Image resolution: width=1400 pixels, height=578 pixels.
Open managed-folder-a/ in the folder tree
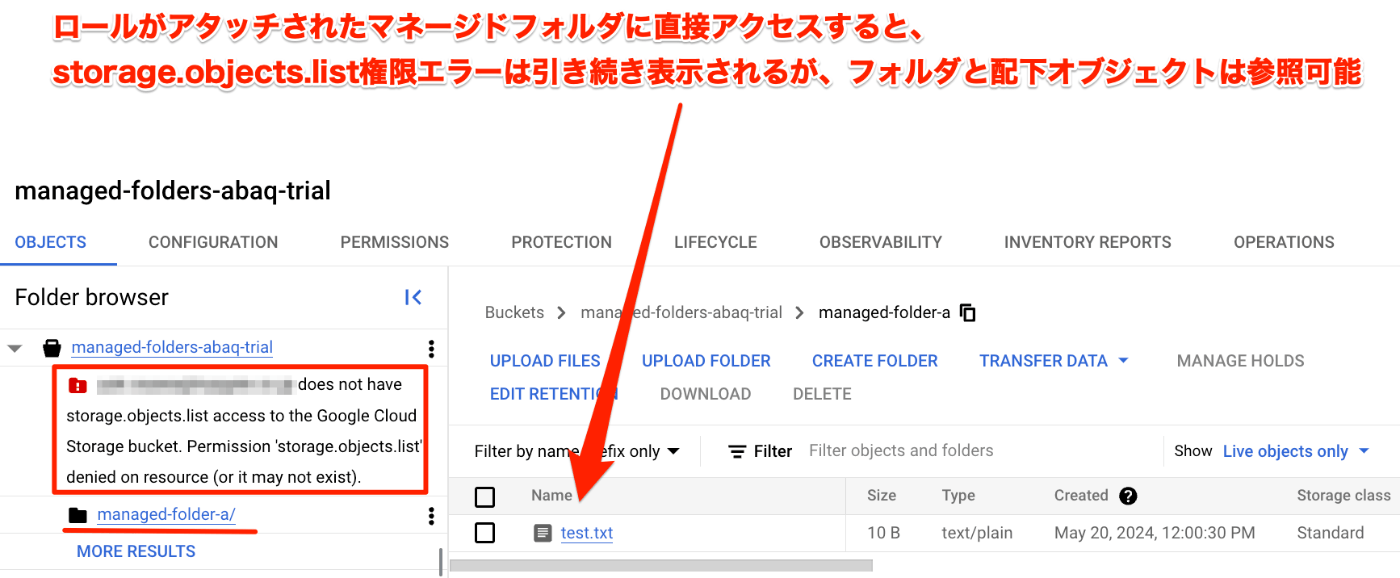coord(166,515)
